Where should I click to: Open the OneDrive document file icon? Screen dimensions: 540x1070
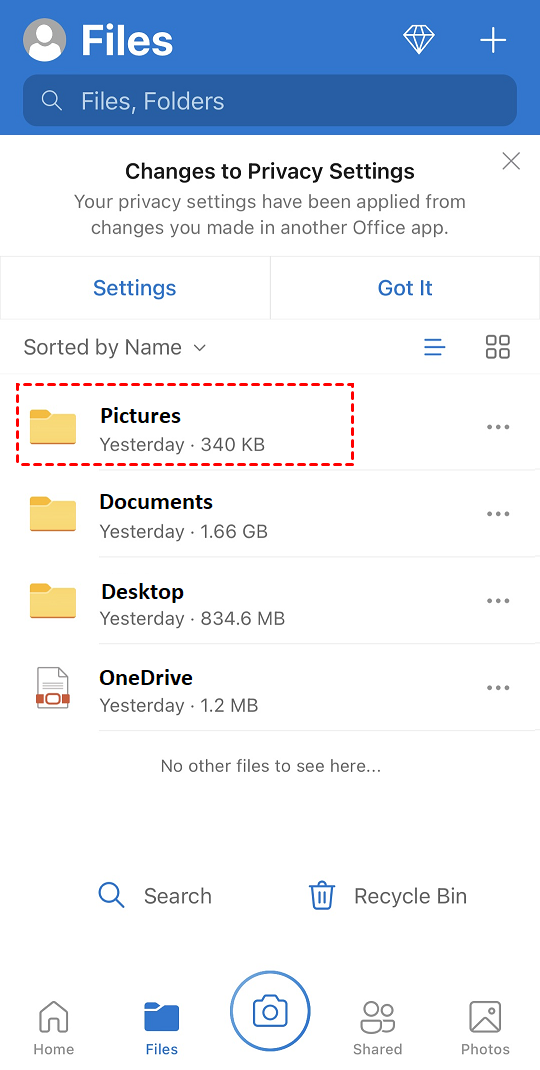[x=53, y=687]
